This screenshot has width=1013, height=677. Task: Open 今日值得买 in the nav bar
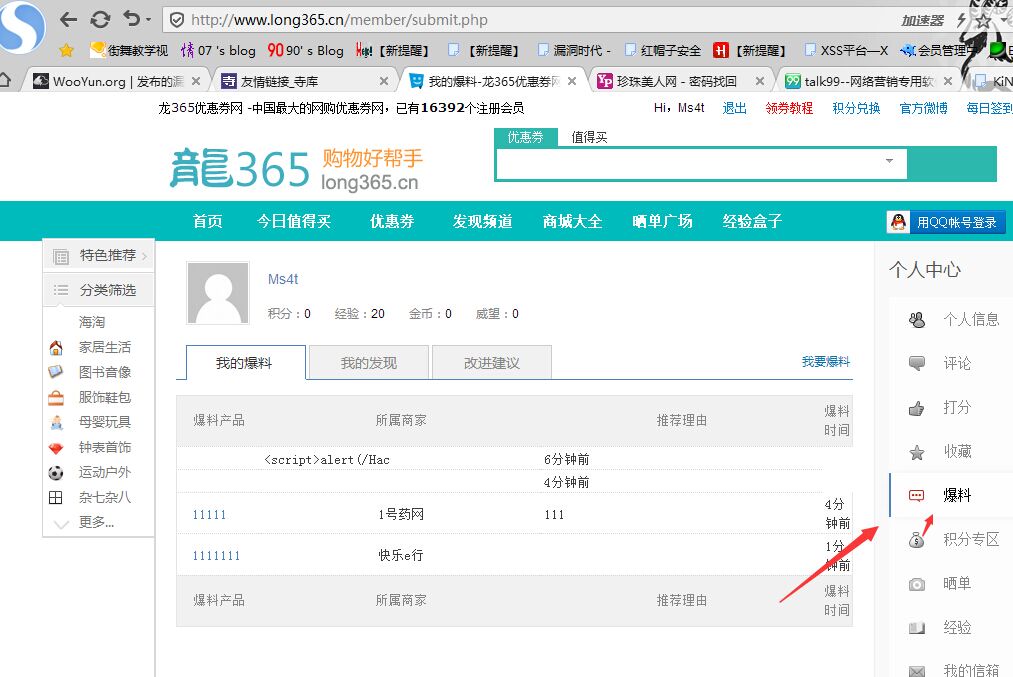pyautogui.click(x=294, y=222)
